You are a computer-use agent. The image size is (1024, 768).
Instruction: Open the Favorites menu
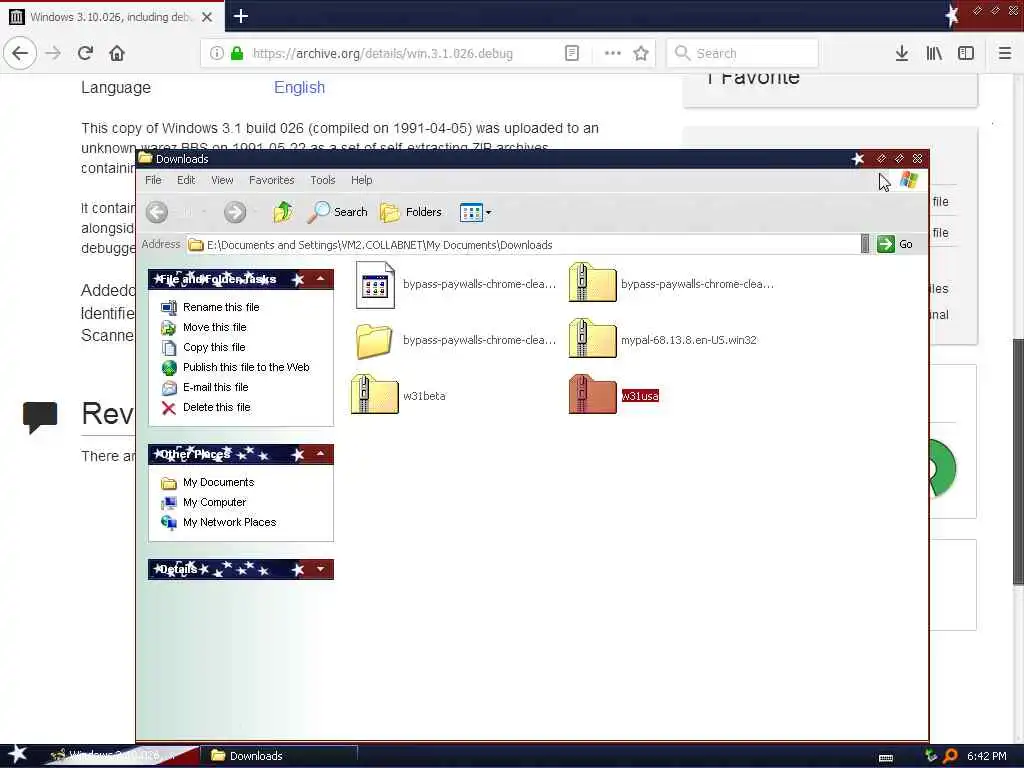(272, 180)
